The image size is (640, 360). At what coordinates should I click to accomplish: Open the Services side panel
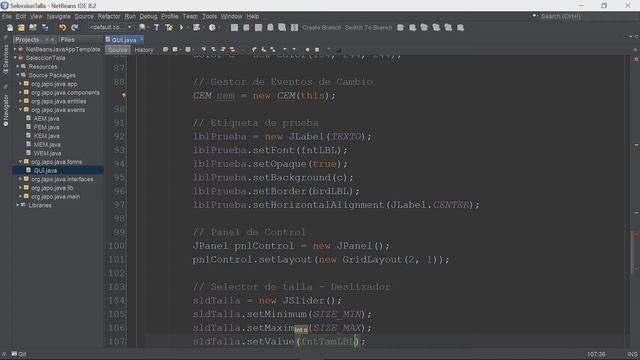[x=6, y=58]
